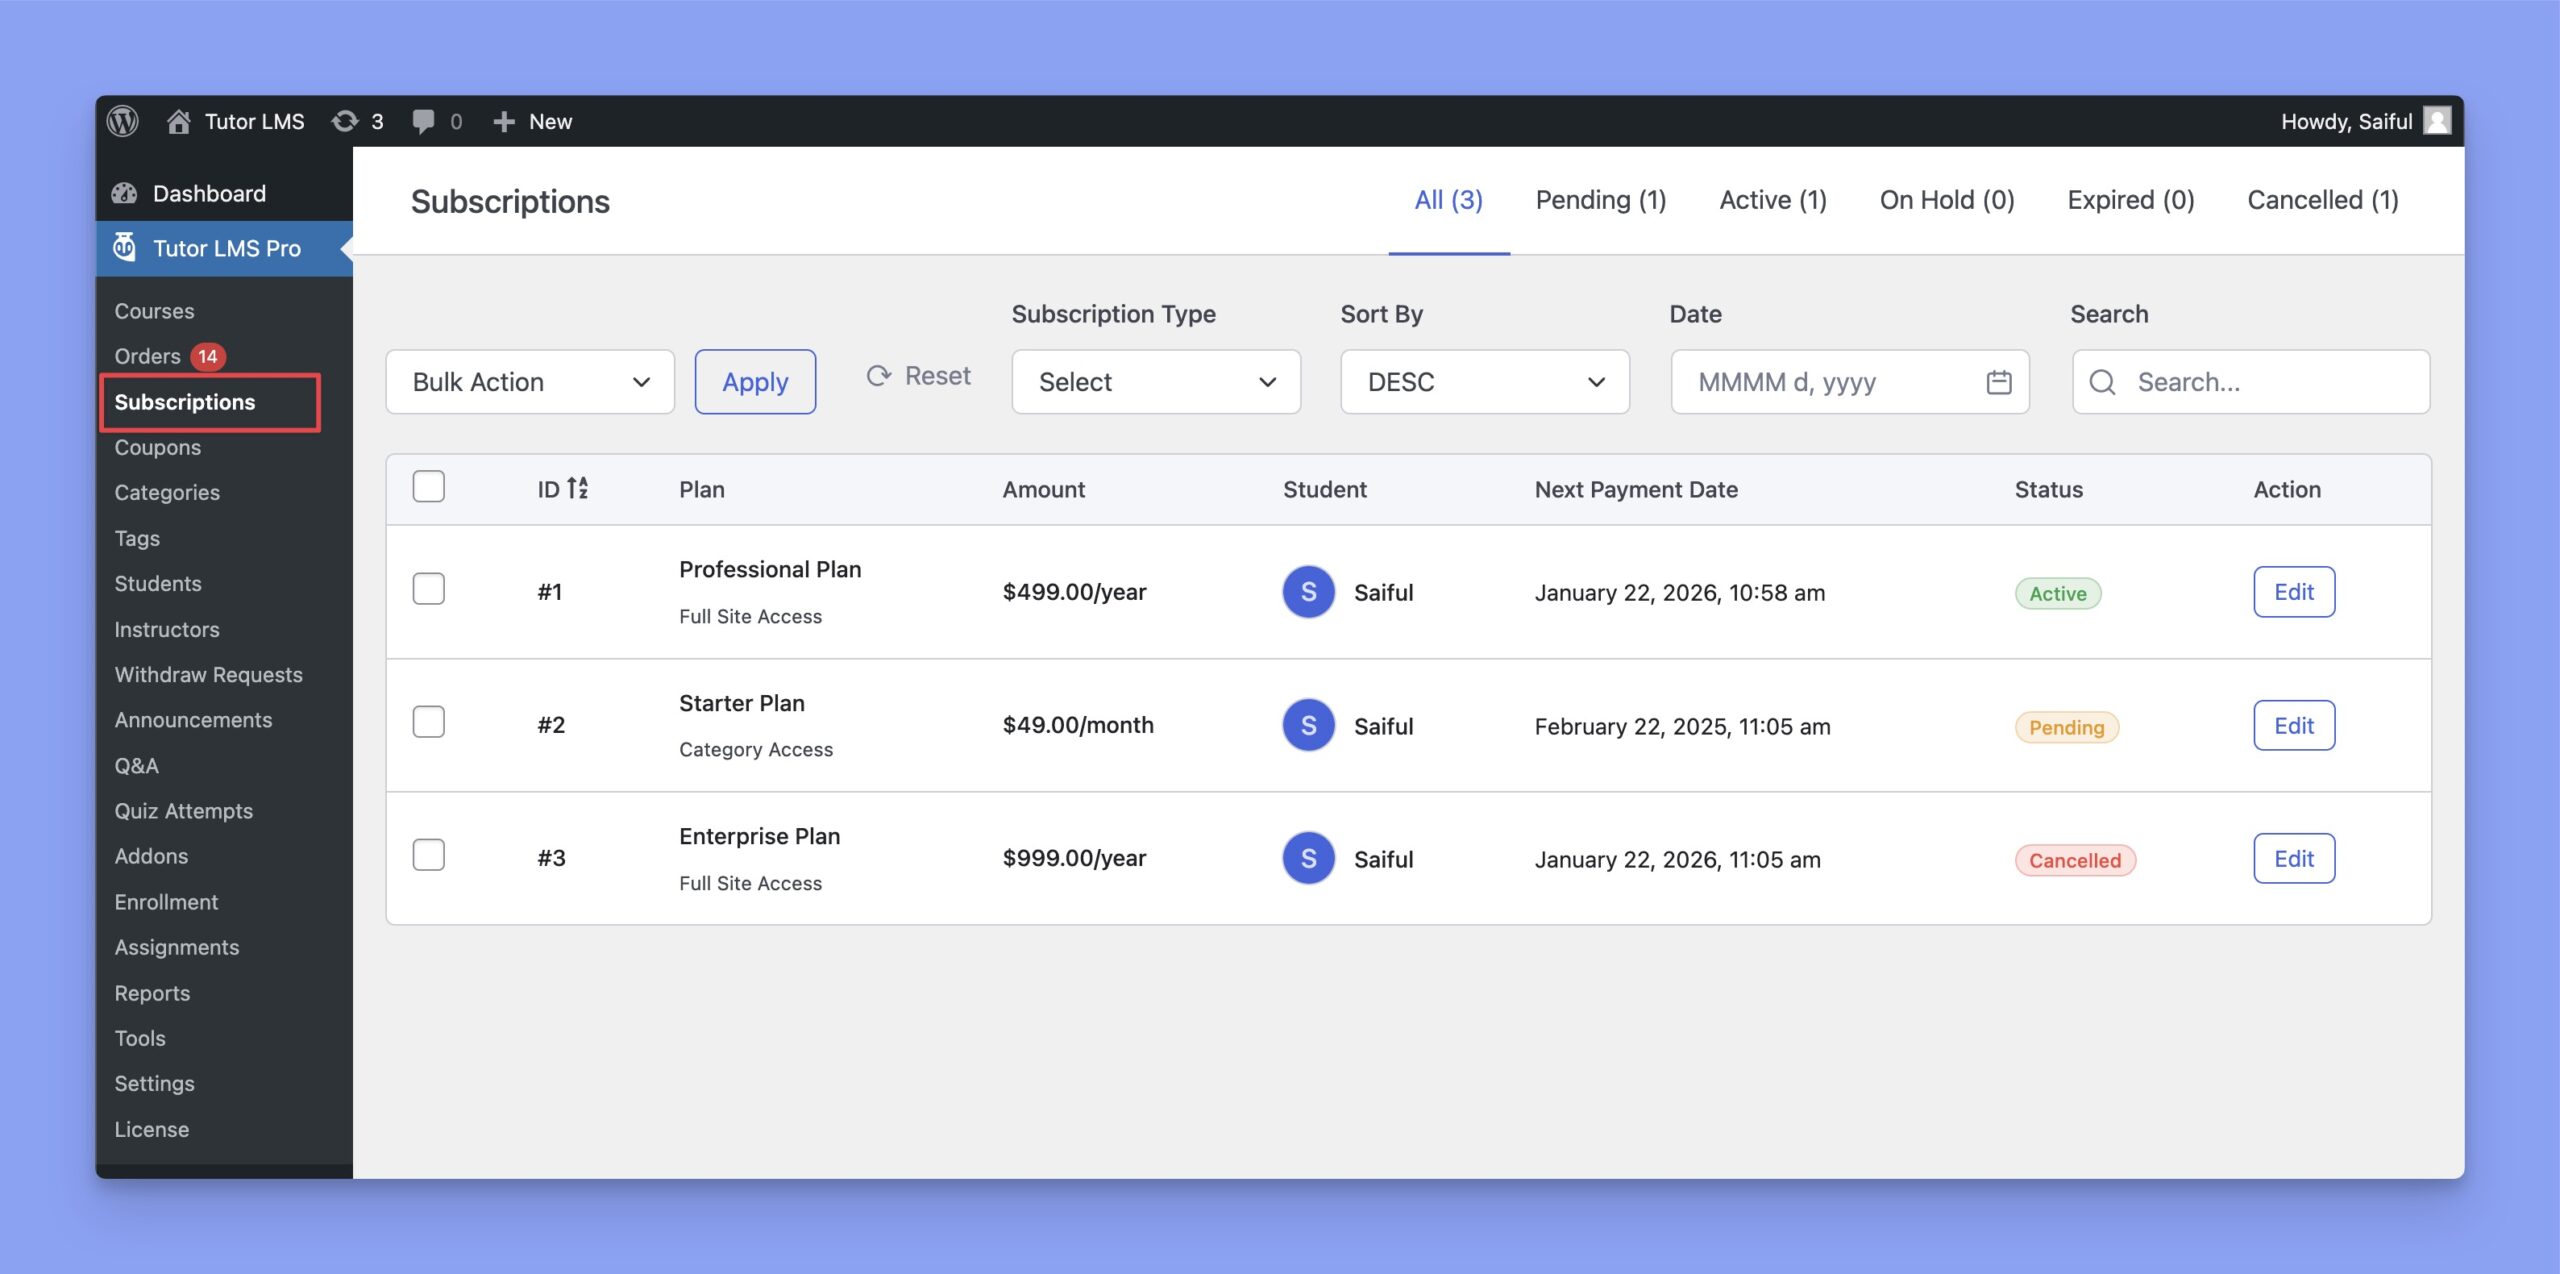2560x1274 pixels.
Task: Click the Students sidebar icon
Action: (x=158, y=585)
